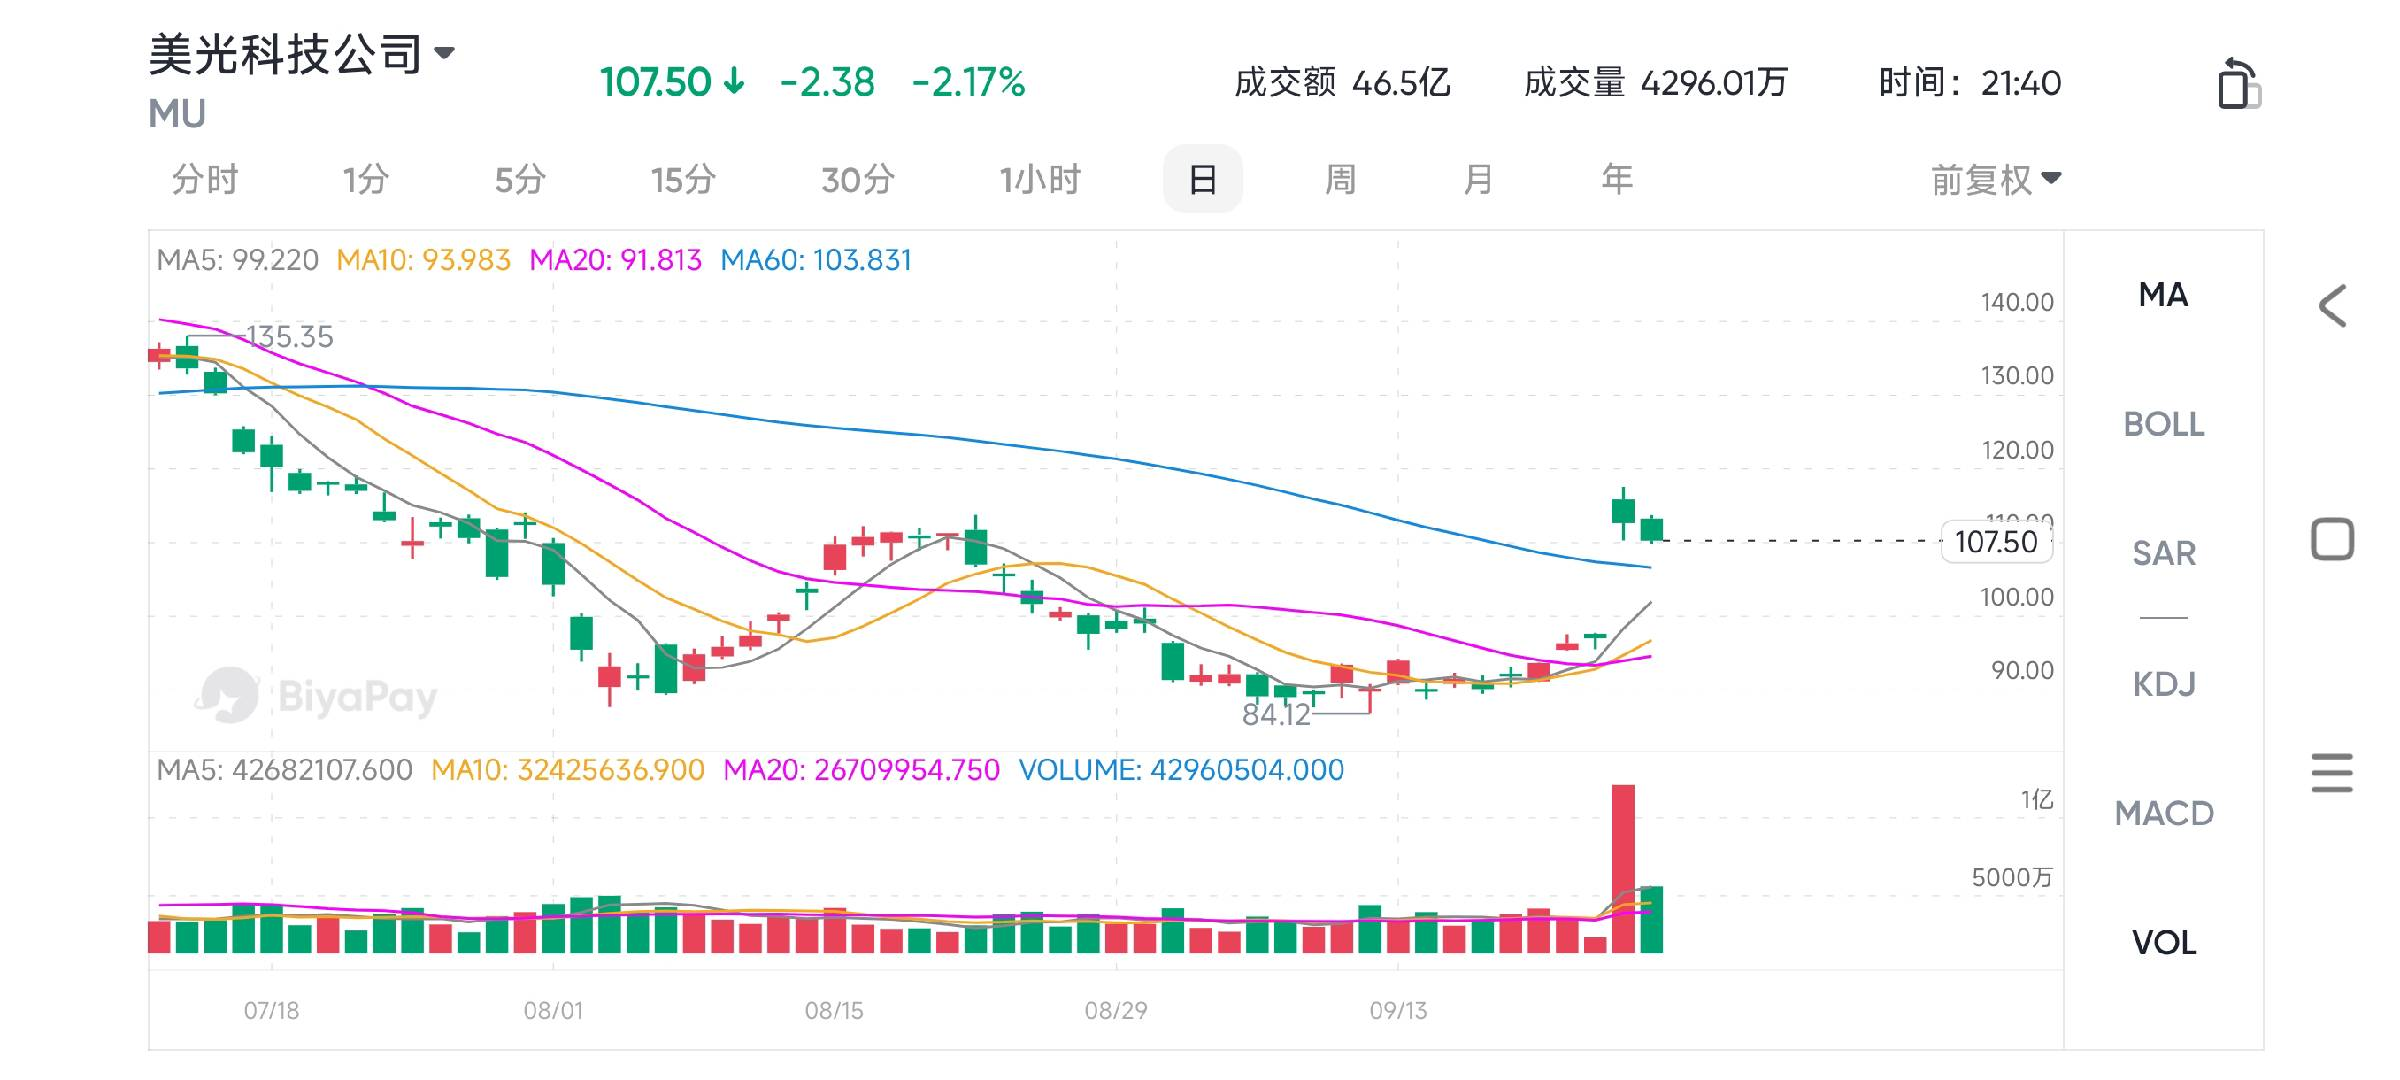Image resolution: width=2400 pixels, height=1080 pixels.
Task: Click the MU ticker symbol
Action: (x=177, y=114)
